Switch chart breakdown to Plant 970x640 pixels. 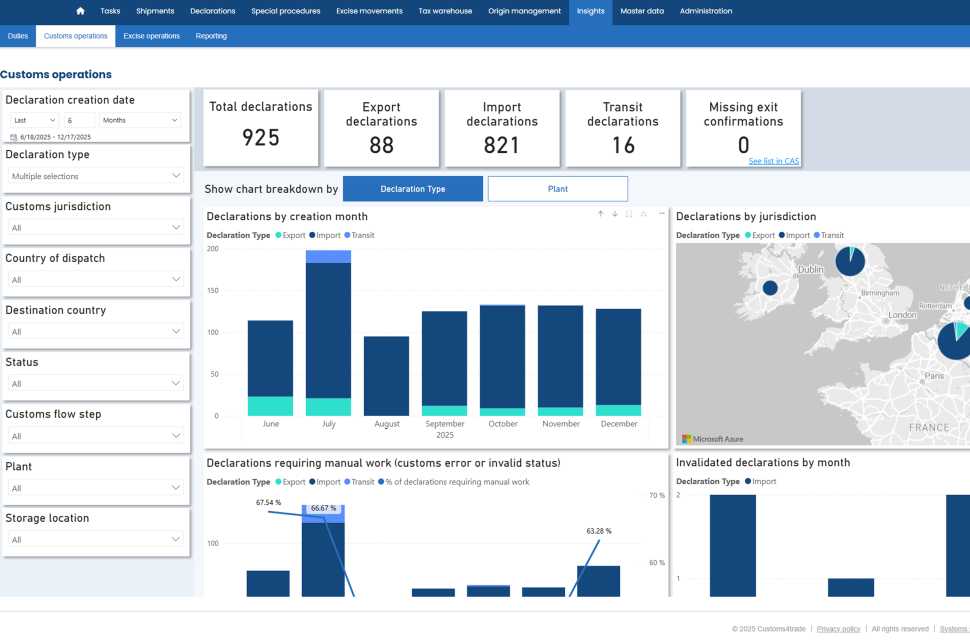557,189
